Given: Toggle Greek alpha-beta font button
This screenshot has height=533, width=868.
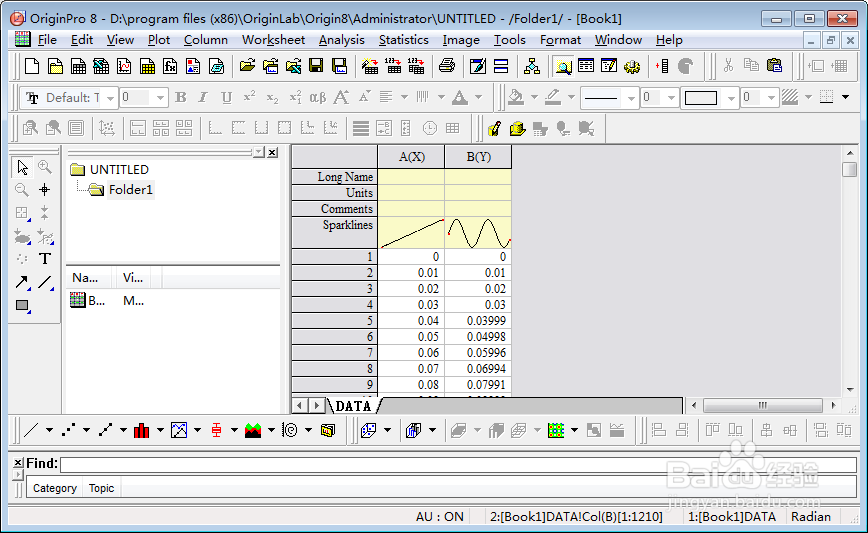Looking at the screenshot, I should [x=318, y=97].
